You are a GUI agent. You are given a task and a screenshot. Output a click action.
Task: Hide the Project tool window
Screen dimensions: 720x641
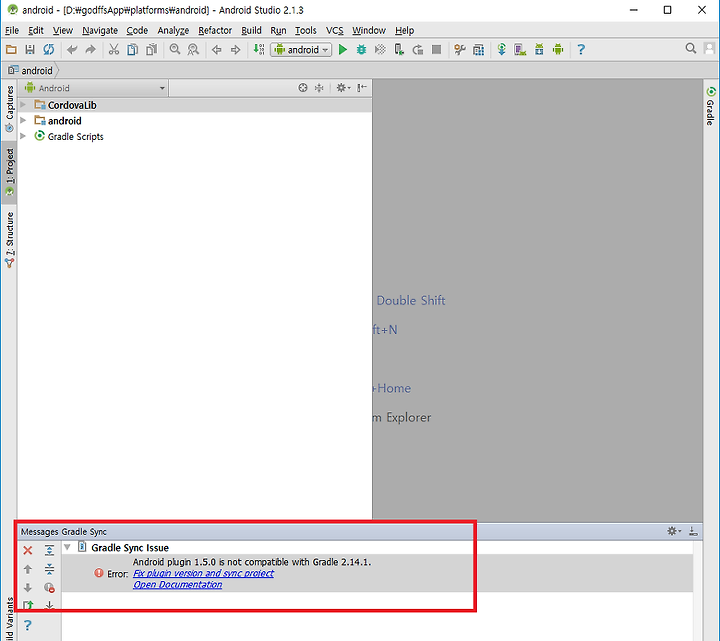pyautogui.click(x=362, y=88)
